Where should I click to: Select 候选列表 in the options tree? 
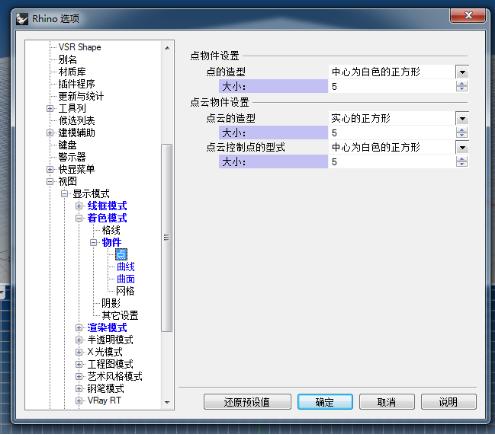pos(77,120)
